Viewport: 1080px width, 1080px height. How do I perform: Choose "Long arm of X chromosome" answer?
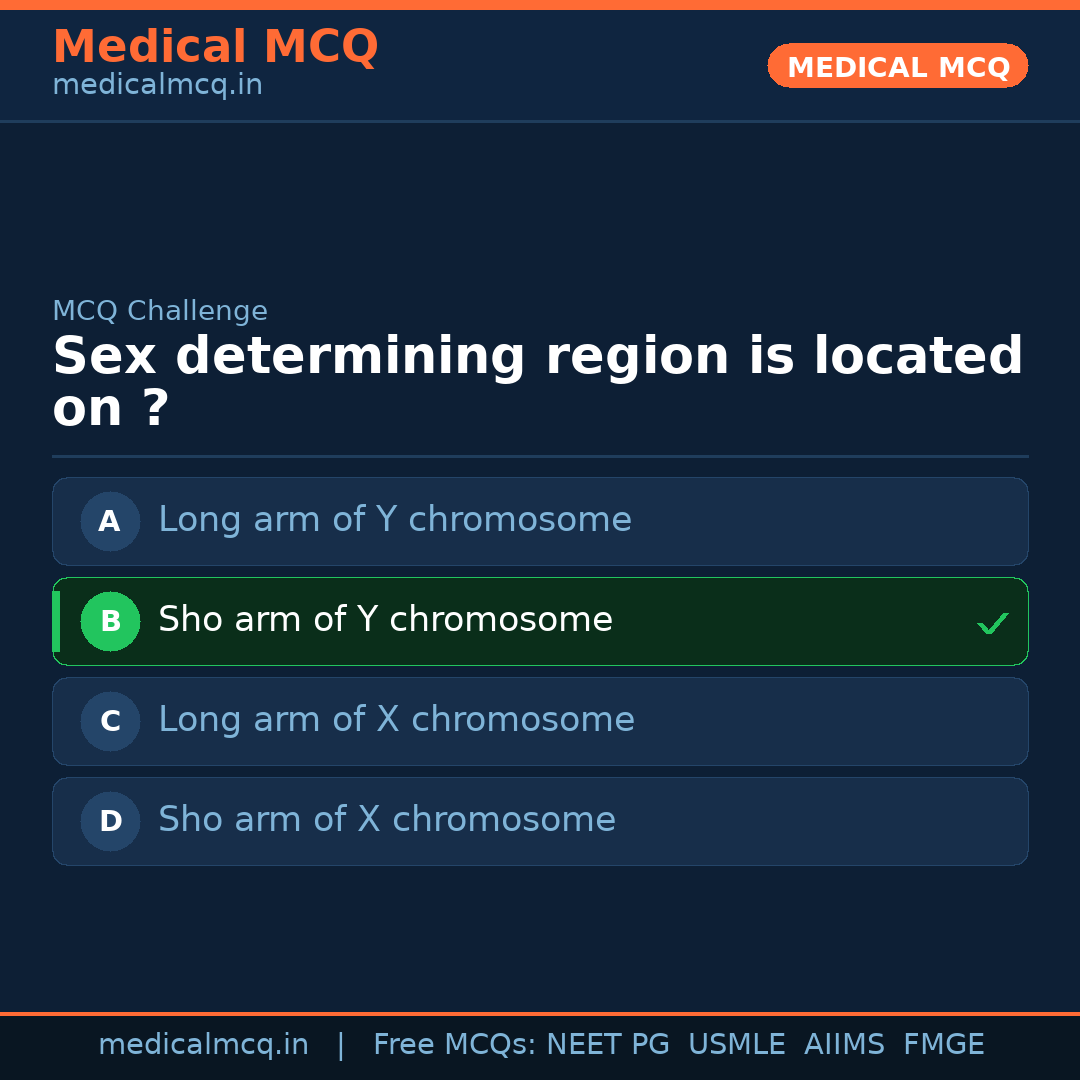[x=396, y=720]
